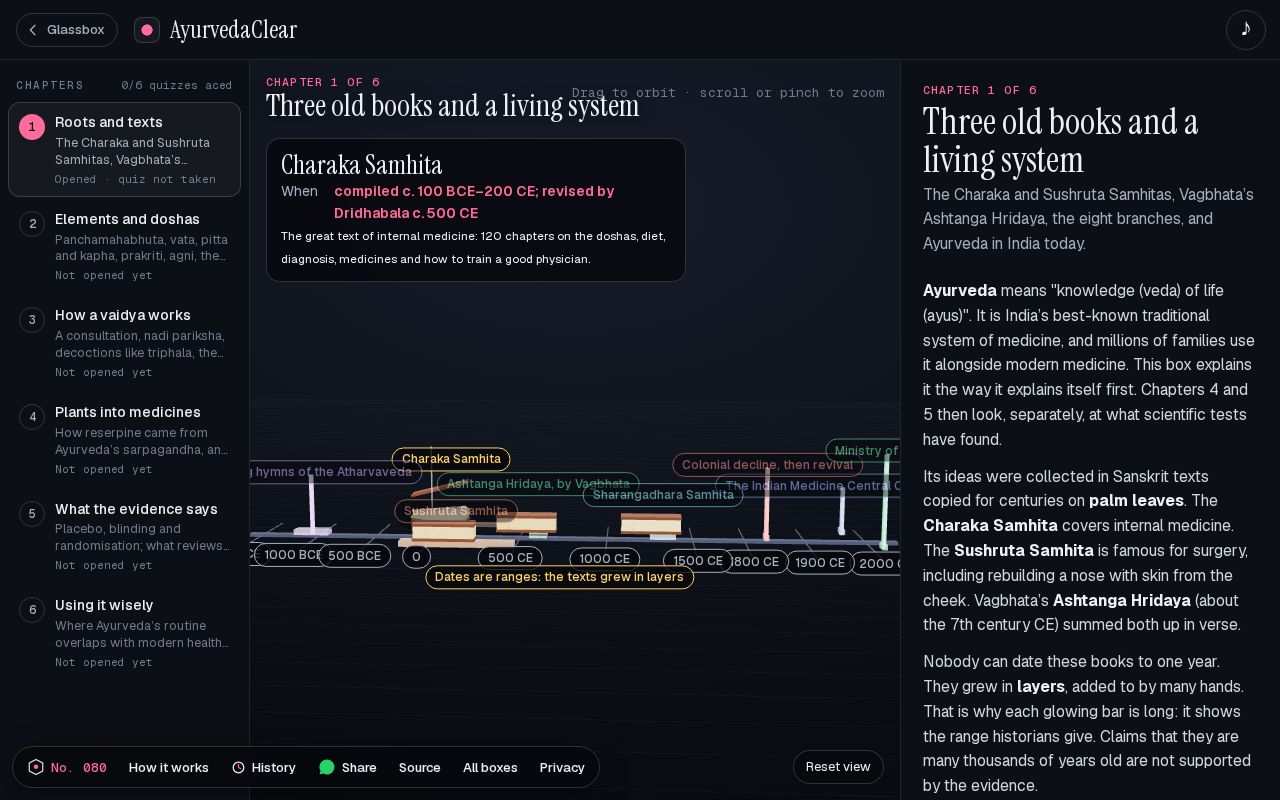Image resolution: width=1280 pixels, height=800 pixels.
Task: Select the hymns of the Atharvaveda label
Action: 335,472
